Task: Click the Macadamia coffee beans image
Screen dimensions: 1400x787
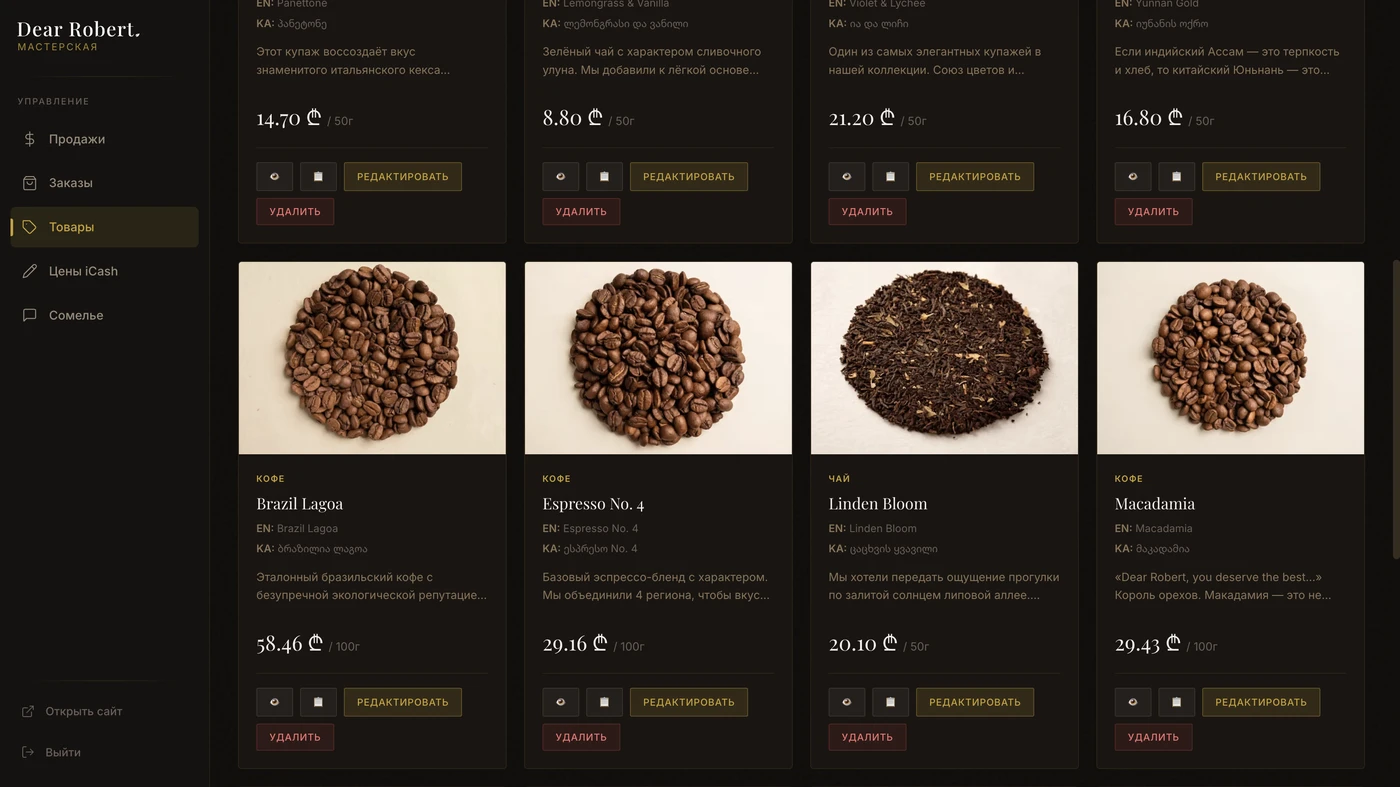Action: click(1230, 358)
